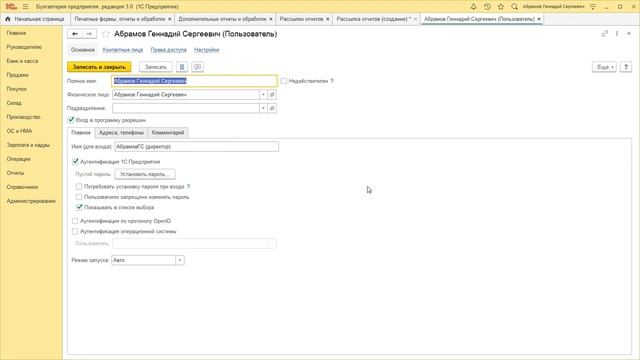
Task: Open the Подразделение record icon
Action: pyautogui.click(x=272, y=108)
